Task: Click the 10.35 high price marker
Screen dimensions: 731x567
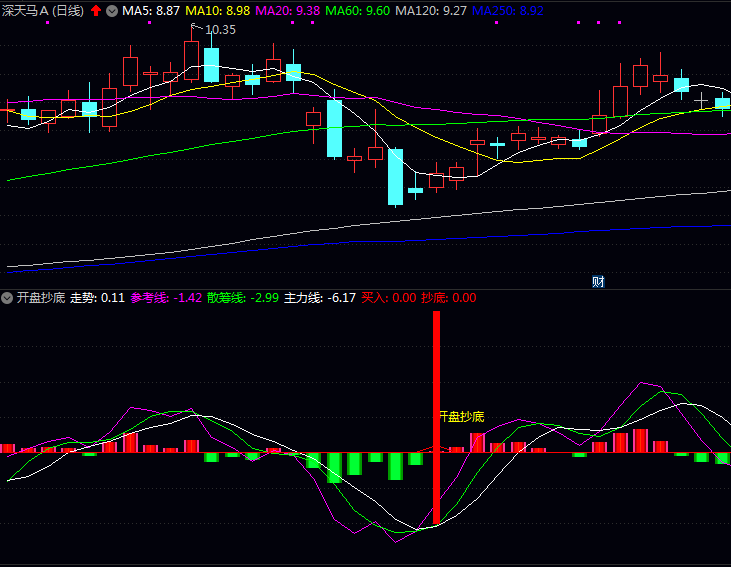Action: point(219,30)
